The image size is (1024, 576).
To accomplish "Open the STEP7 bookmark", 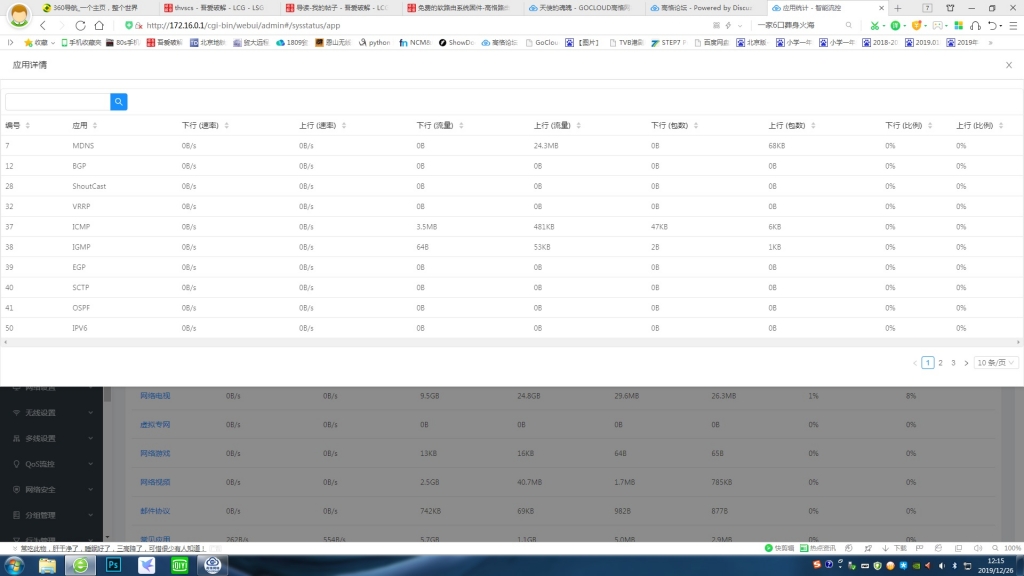I will (x=667, y=42).
